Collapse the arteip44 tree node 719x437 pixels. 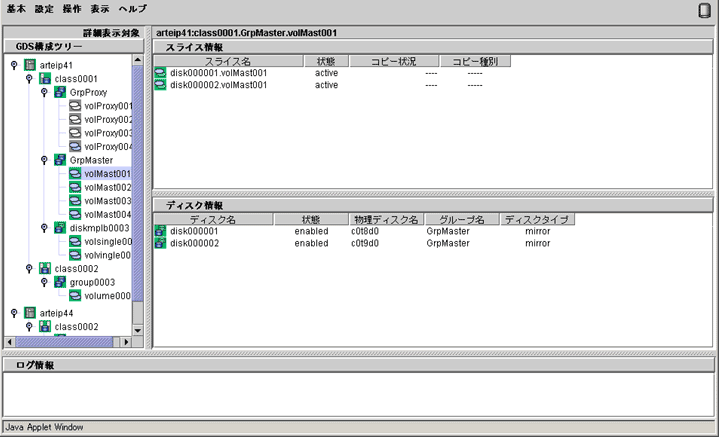(x=14, y=313)
